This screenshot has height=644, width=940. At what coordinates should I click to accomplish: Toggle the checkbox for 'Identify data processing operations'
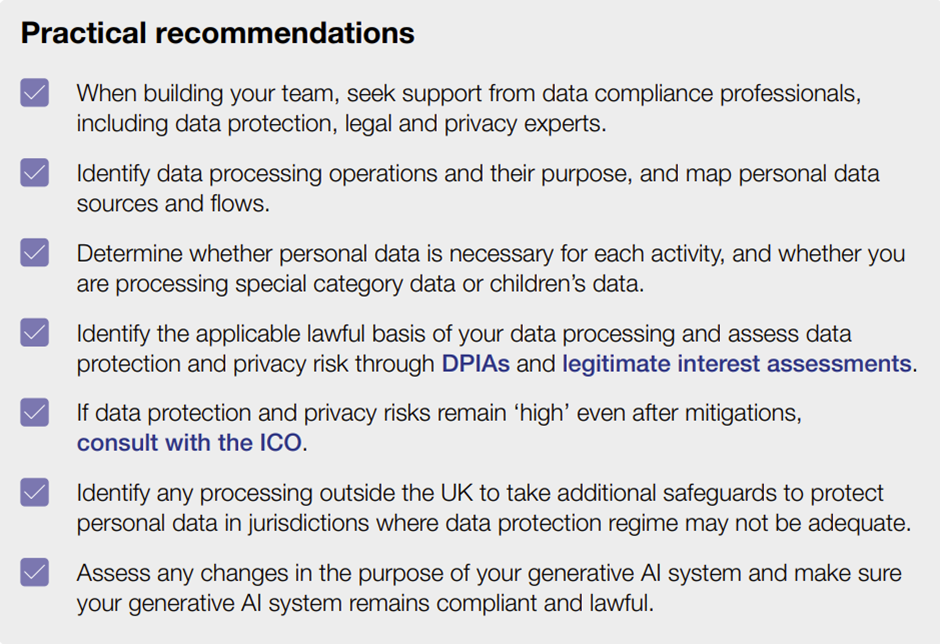pyautogui.click(x=35, y=173)
